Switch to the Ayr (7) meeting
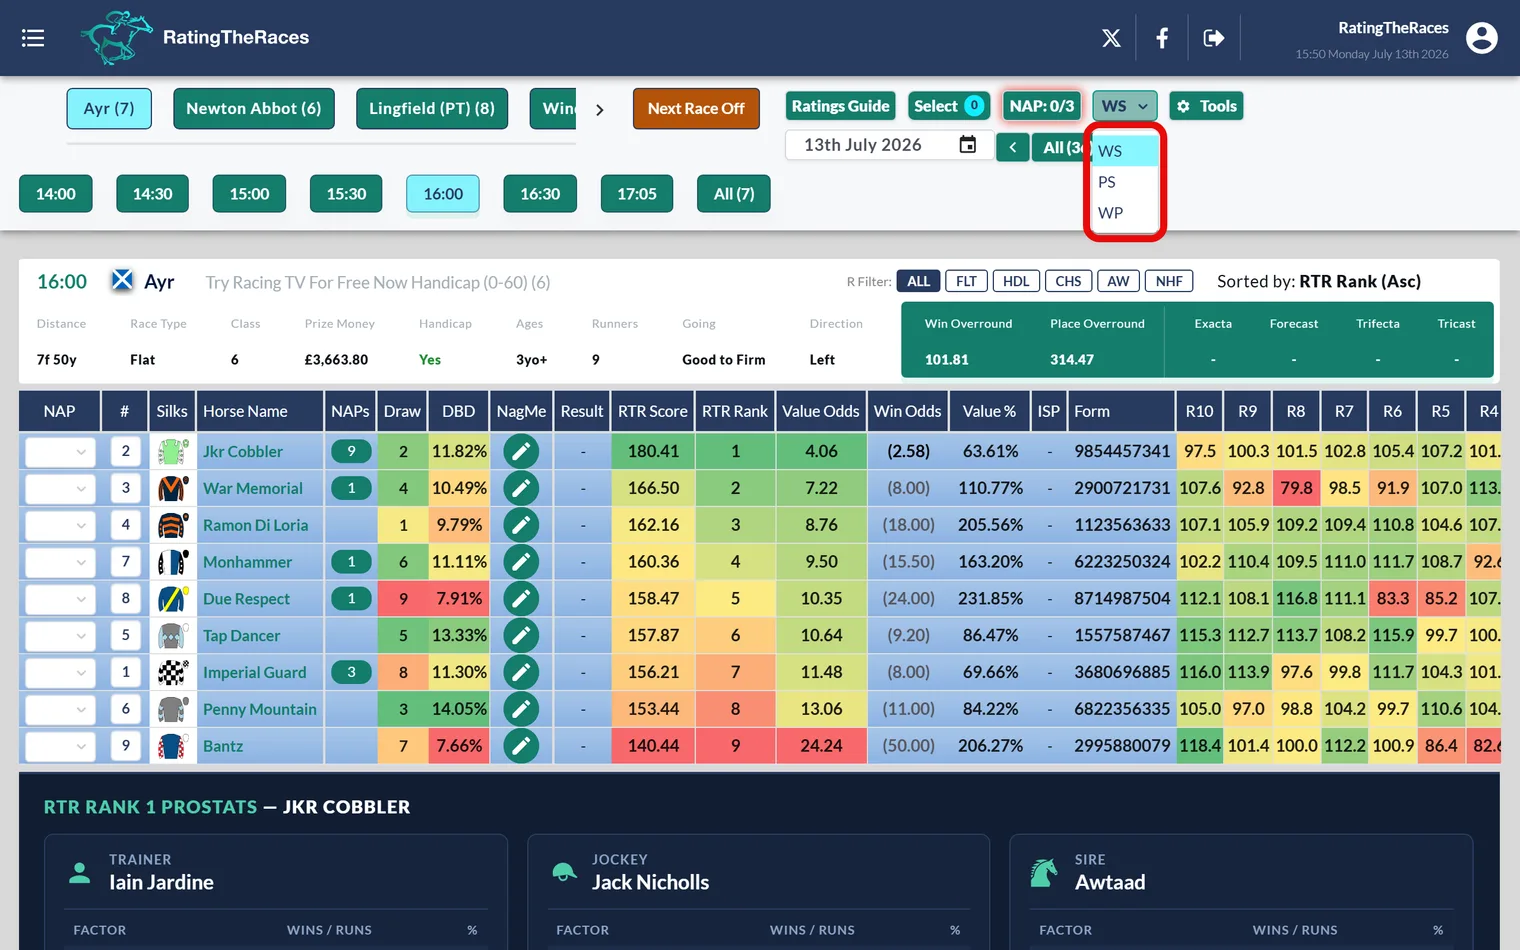The height and width of the screenshot is (950, 1520). [x=109, y=108]
